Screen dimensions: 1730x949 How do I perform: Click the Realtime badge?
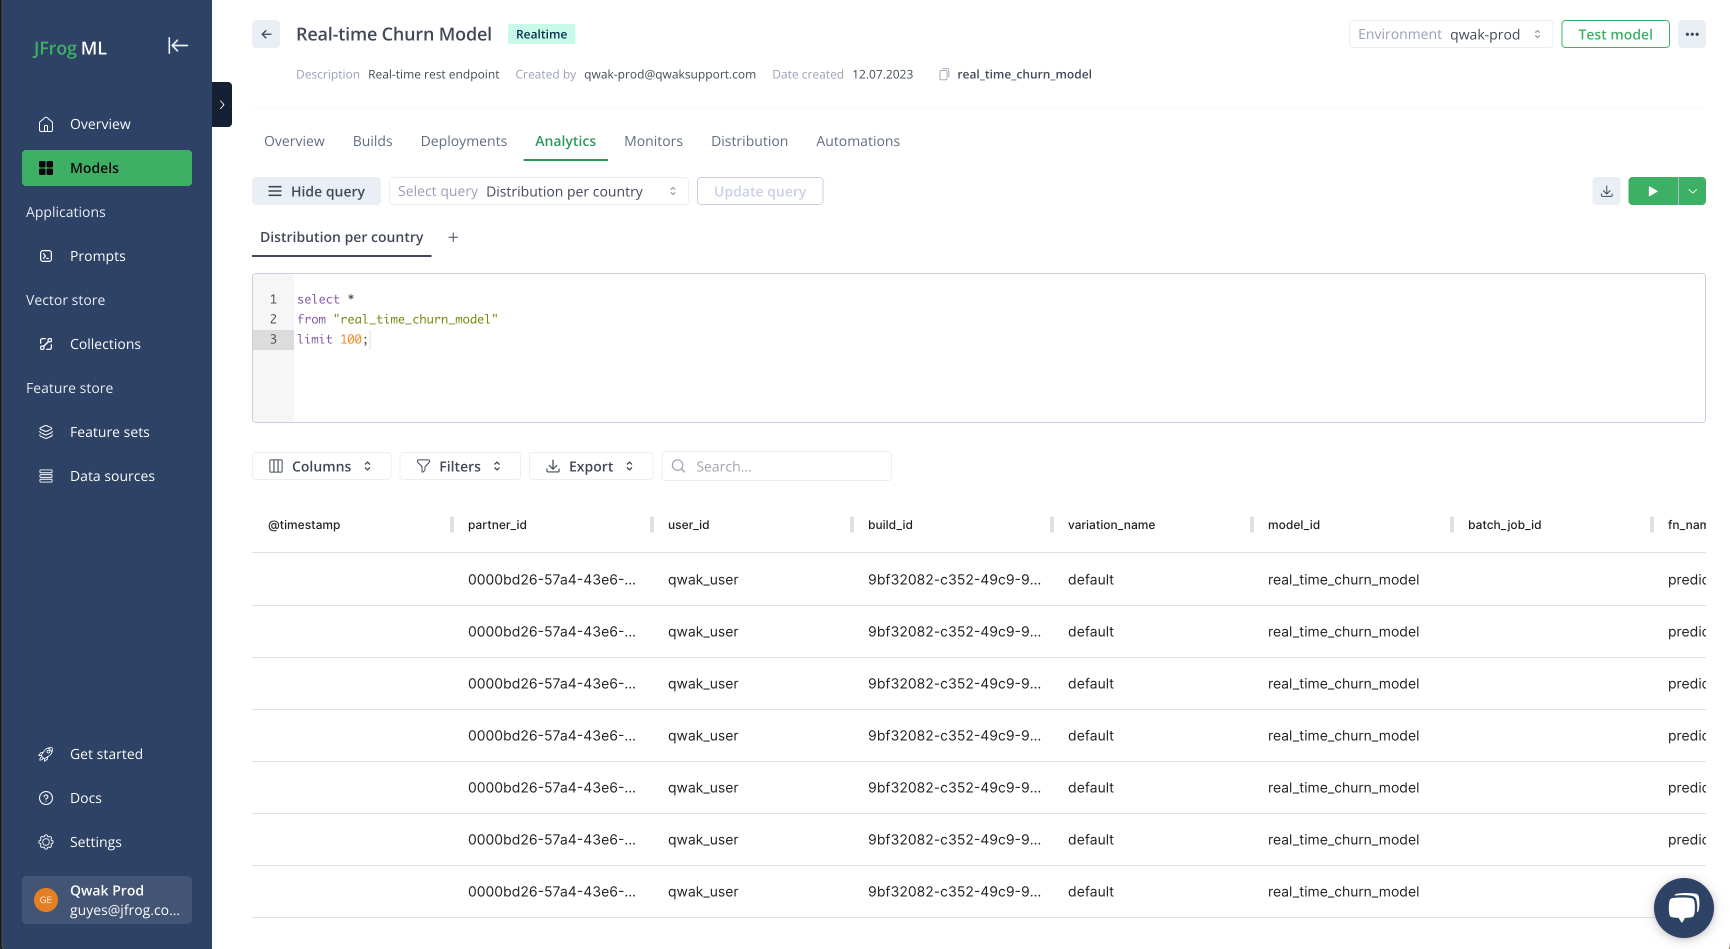(x=541, y=34)
